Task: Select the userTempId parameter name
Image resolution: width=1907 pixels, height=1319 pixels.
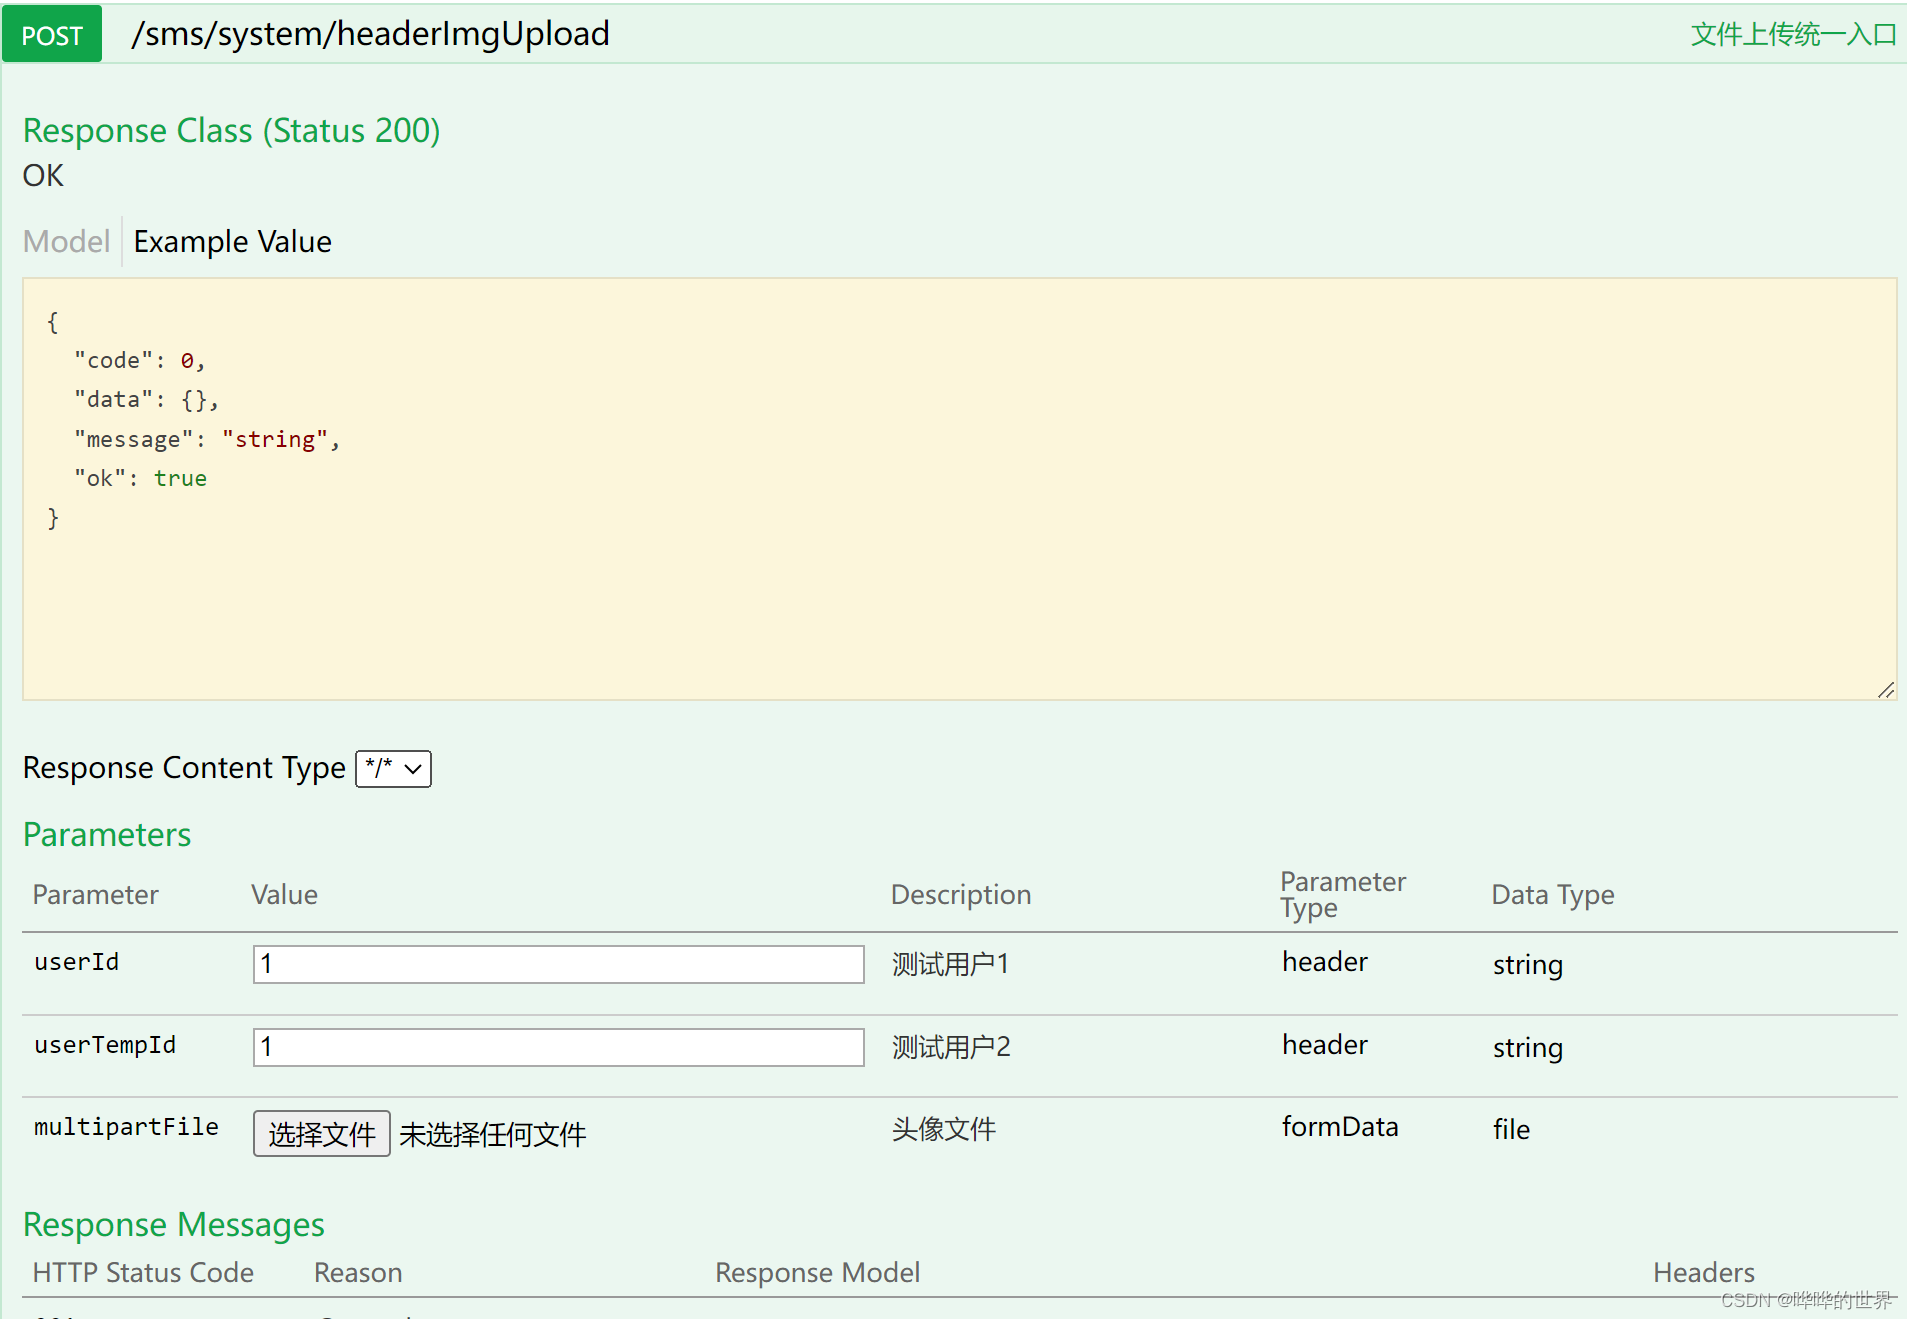Action: click(105, 1045)
